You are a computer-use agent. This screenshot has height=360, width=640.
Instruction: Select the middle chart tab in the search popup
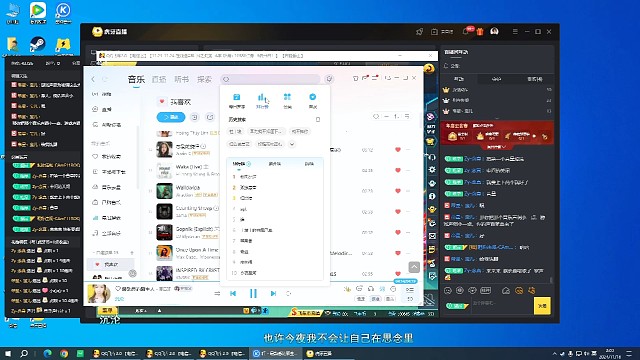point(275,164)
